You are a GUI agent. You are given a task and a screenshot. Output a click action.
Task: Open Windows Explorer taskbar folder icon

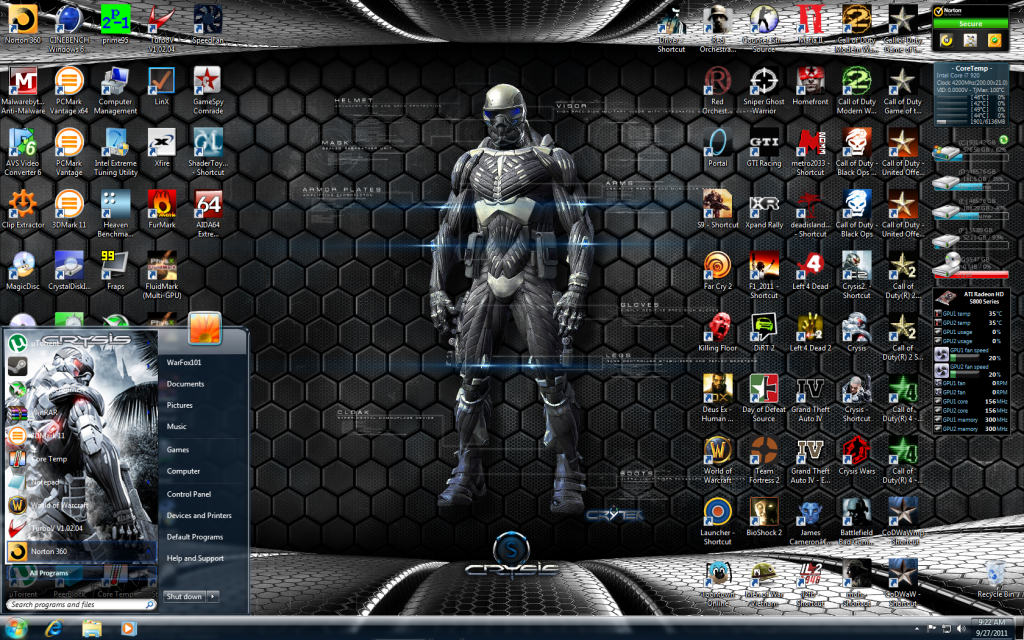tap(91, 628)
